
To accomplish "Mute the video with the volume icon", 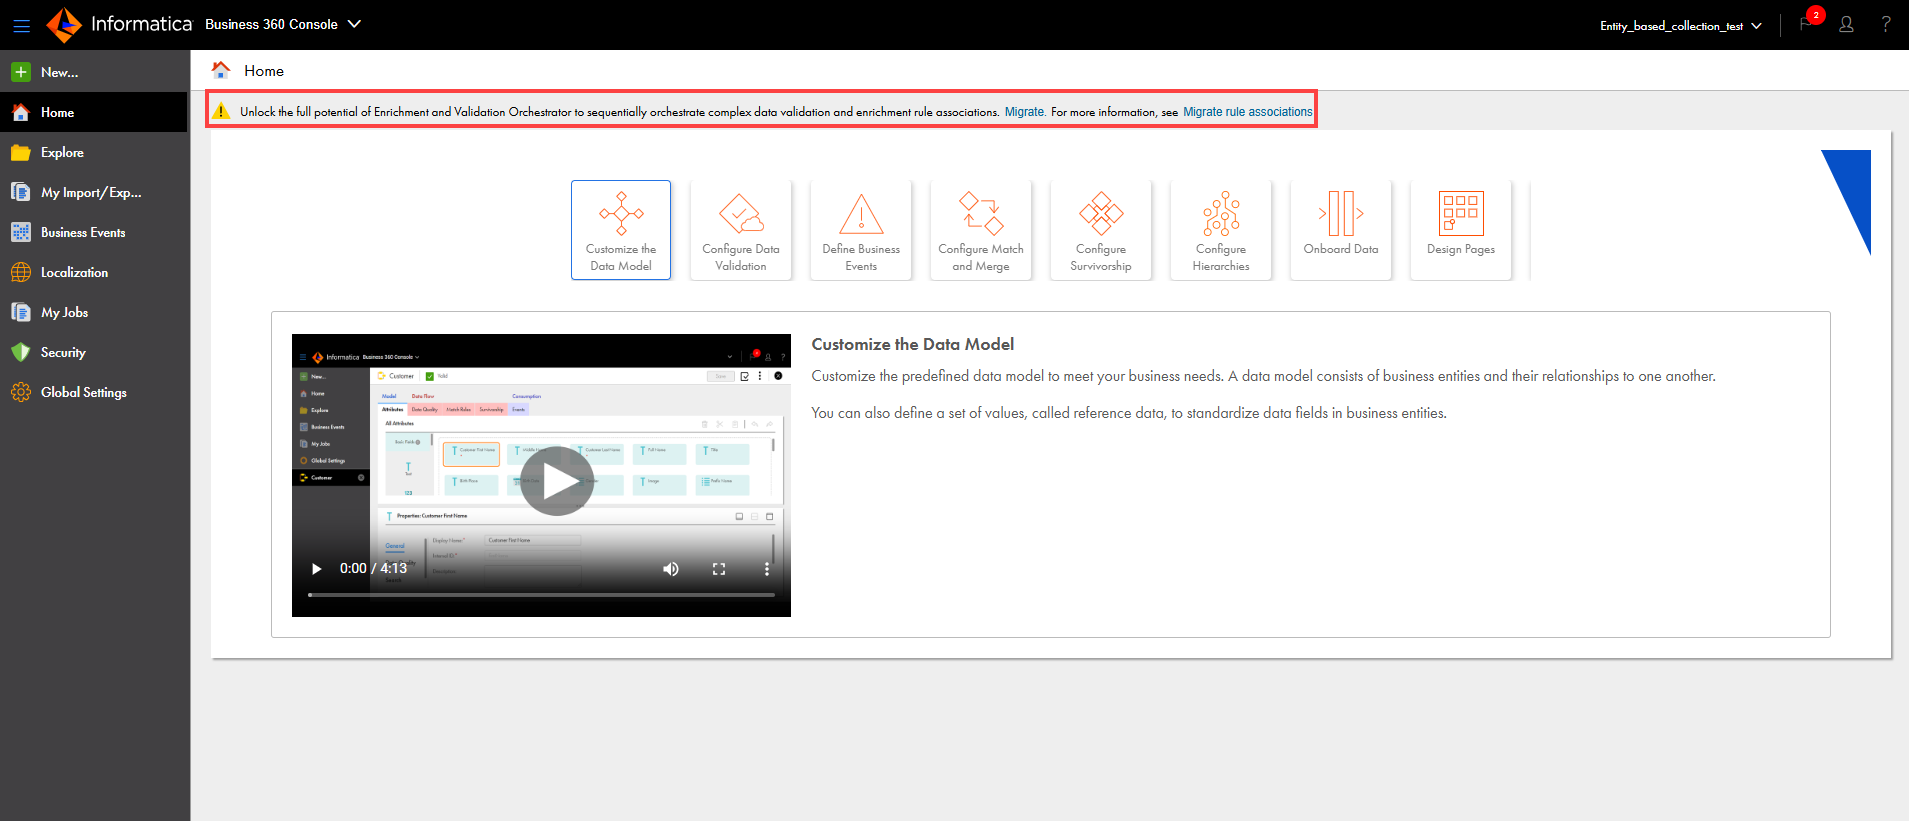I will [x=671, y=569].
